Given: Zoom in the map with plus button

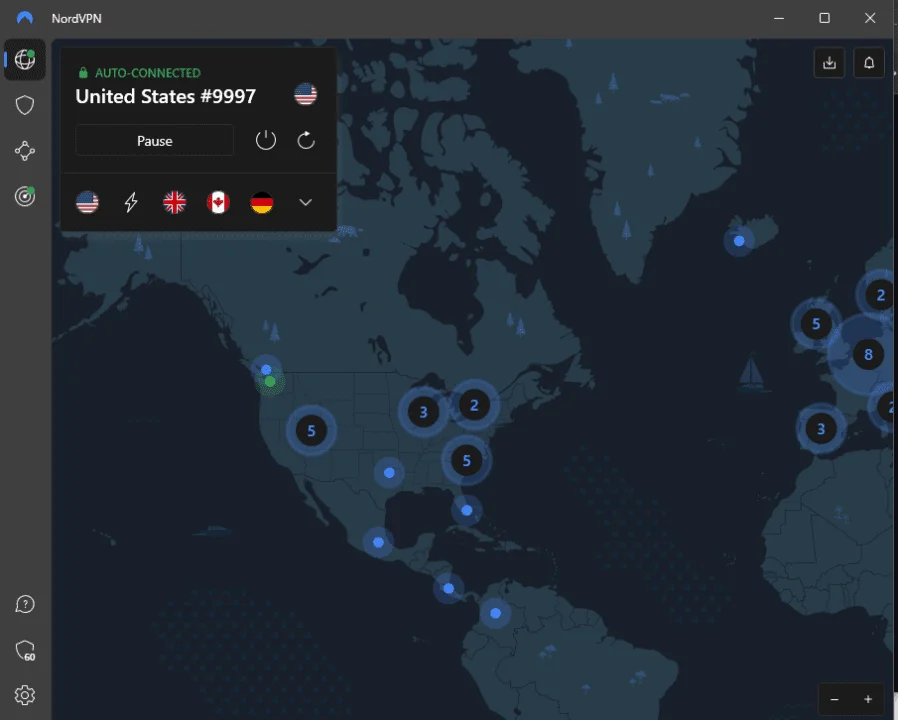Looking at the screenshot, I should pyautogui.click(x=868, y=699).
